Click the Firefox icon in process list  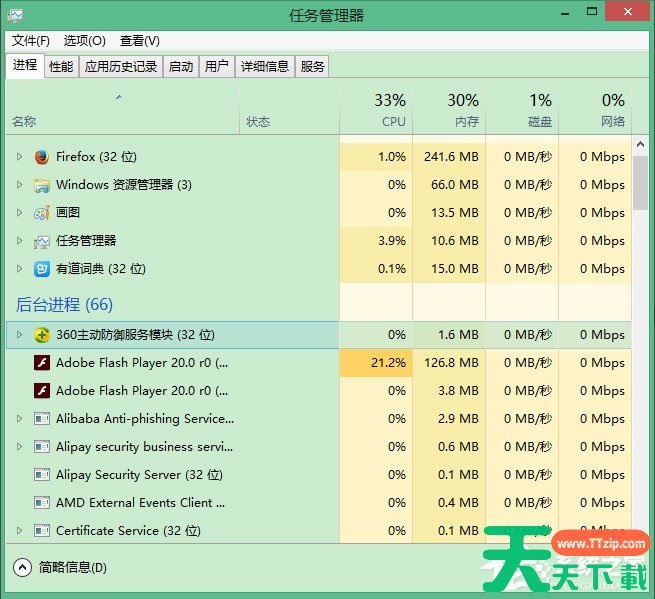(42, 157)
